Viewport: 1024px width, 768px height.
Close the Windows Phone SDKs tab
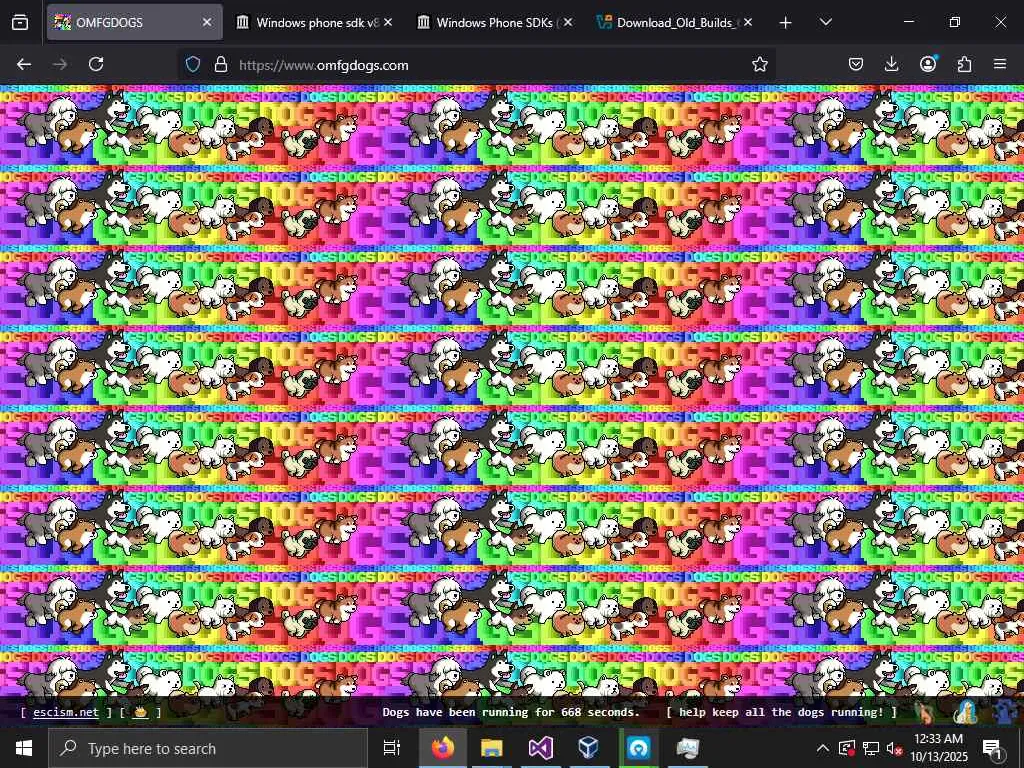[568, 22]
